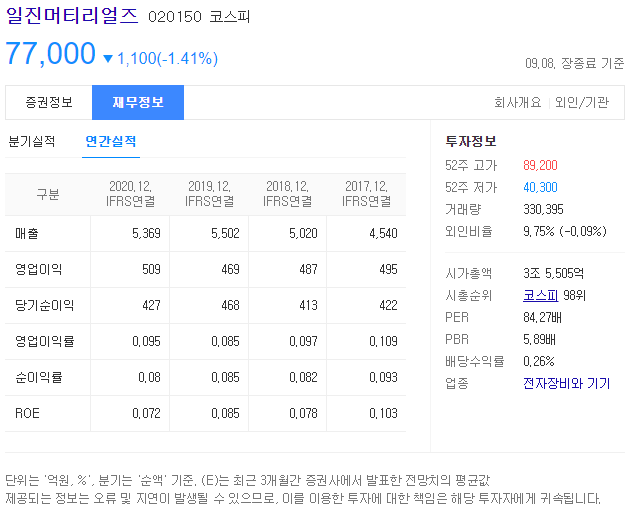This screenshot has width=633, height=513.
Task: Select the 재무정보 tab
Action: (138, 102)
